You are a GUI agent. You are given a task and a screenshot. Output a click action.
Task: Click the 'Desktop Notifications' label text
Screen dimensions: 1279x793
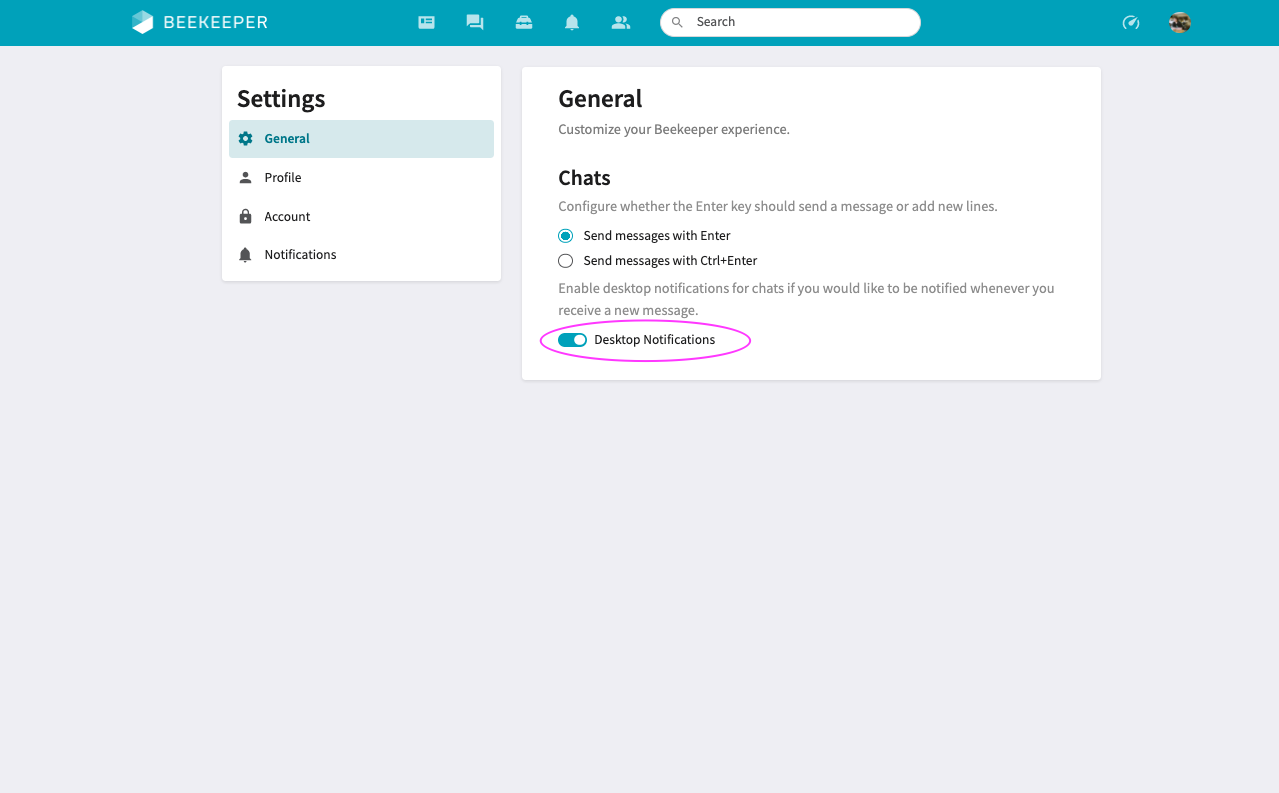point(654,340)
